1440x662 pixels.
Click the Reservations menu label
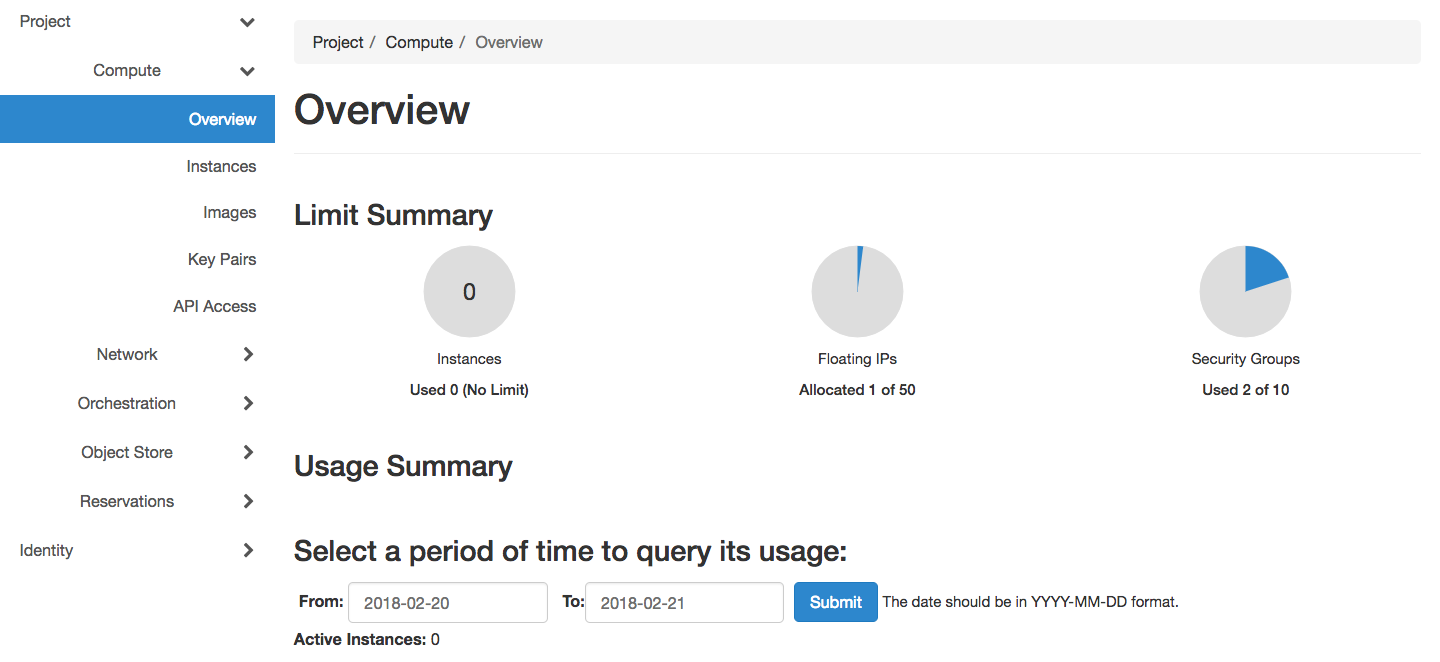127,501
